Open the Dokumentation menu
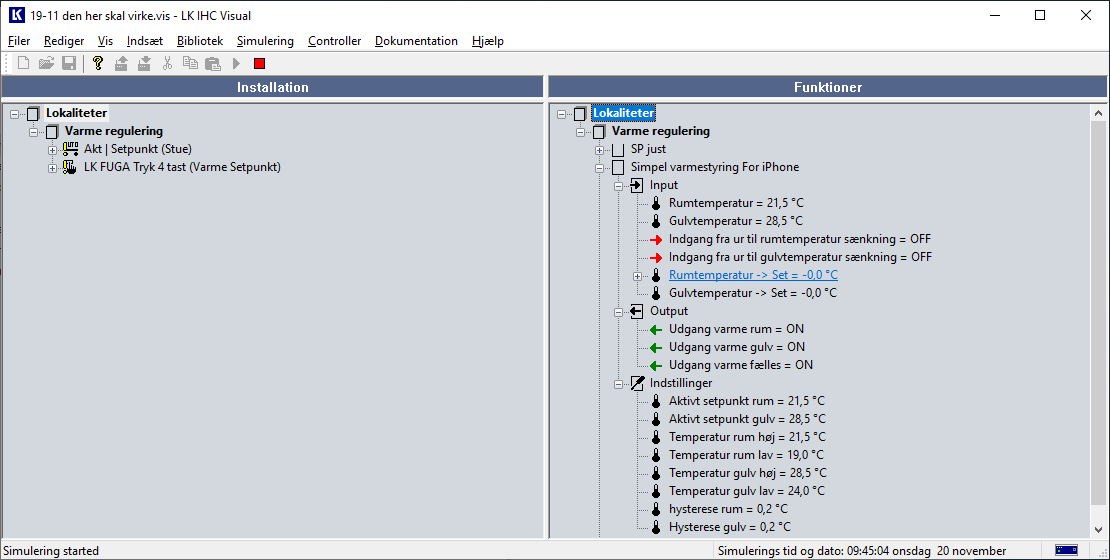The width and height of the screenshot is (1110, 560). [x=416, y=41]
